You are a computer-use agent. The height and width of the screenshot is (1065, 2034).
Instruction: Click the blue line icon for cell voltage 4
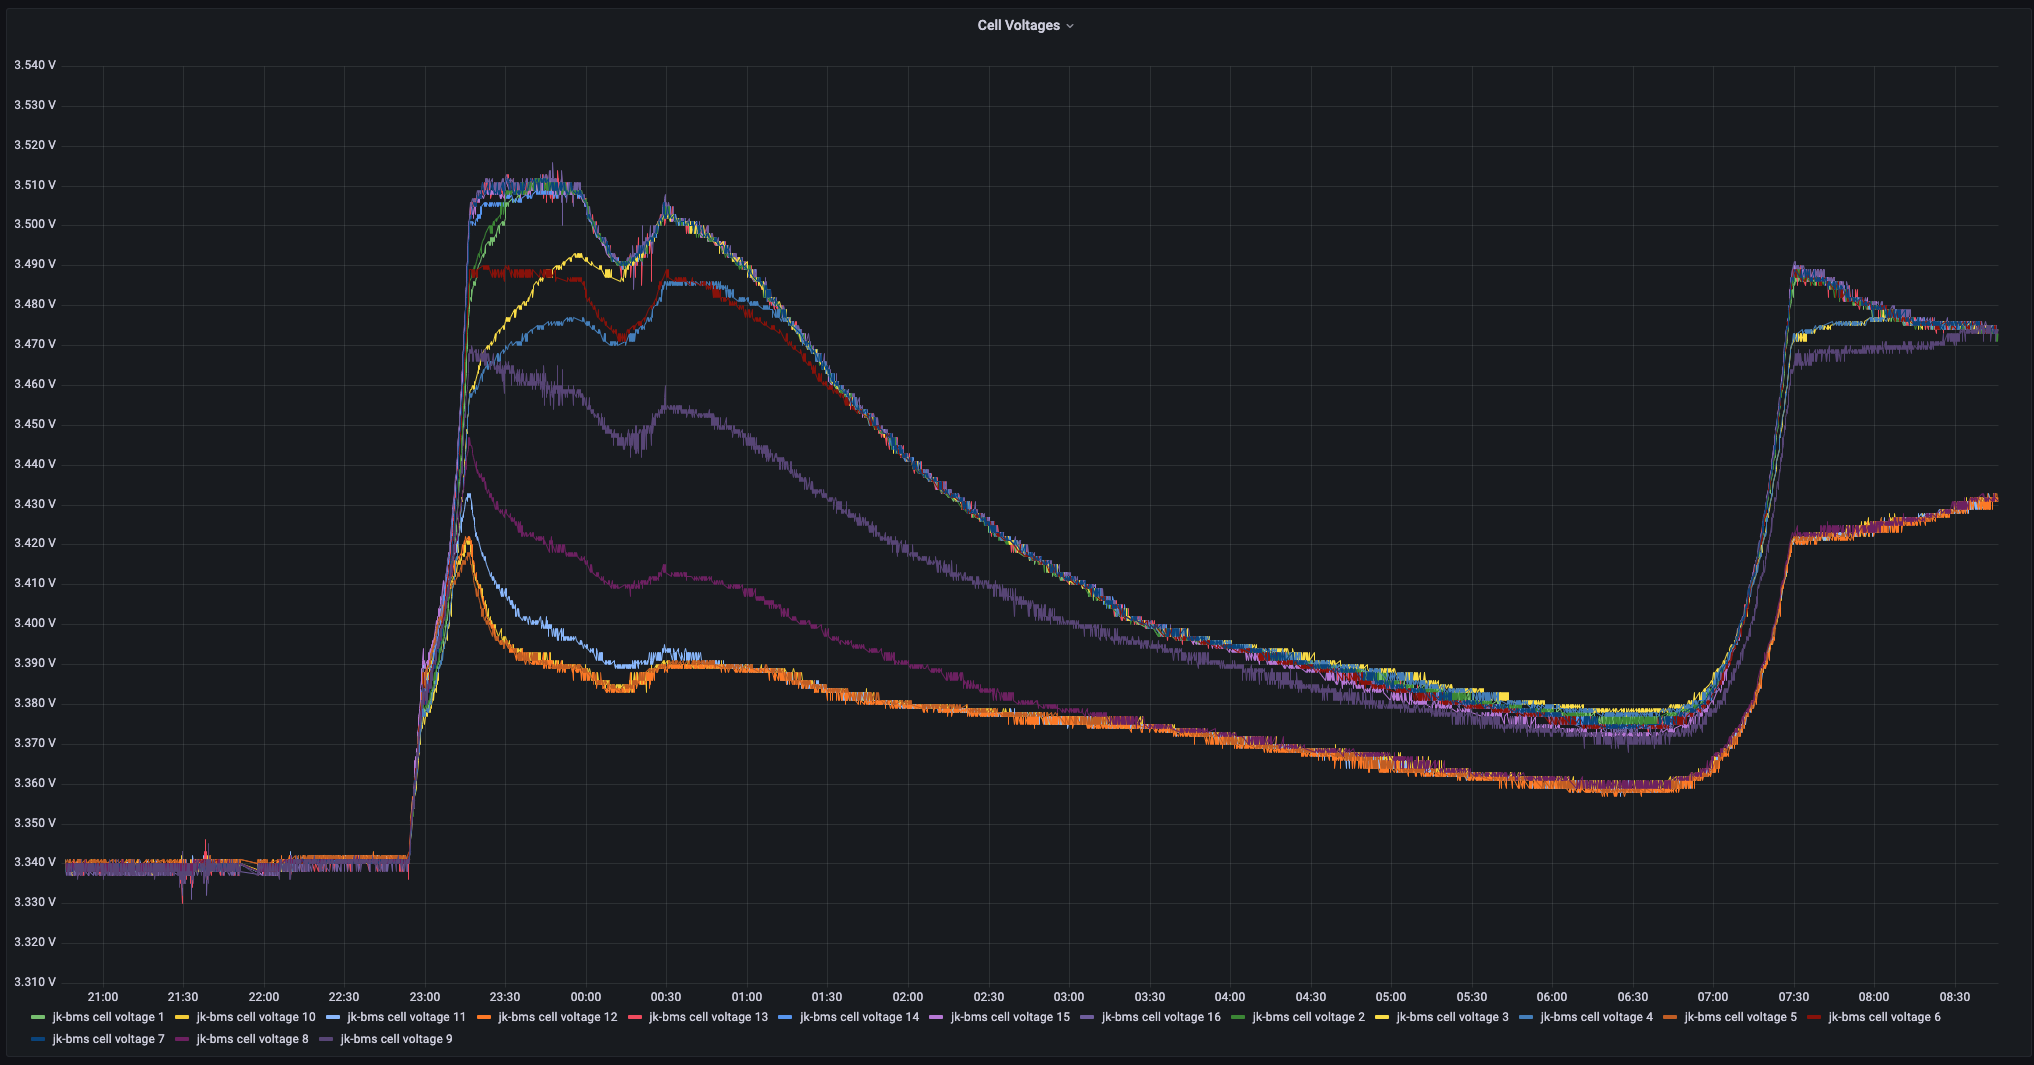coord(1526,1017)
